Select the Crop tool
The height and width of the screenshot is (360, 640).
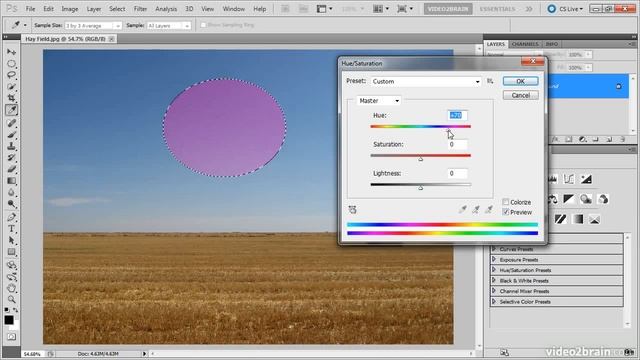click(x=11, y=98)
